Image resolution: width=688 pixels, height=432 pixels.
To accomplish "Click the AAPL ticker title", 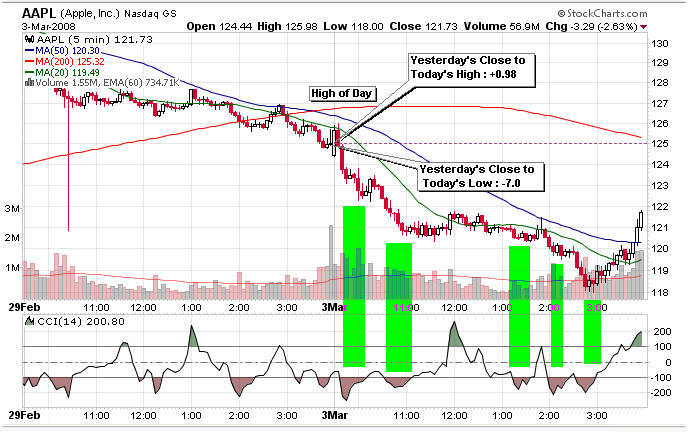I will click(x=39, y=13).
